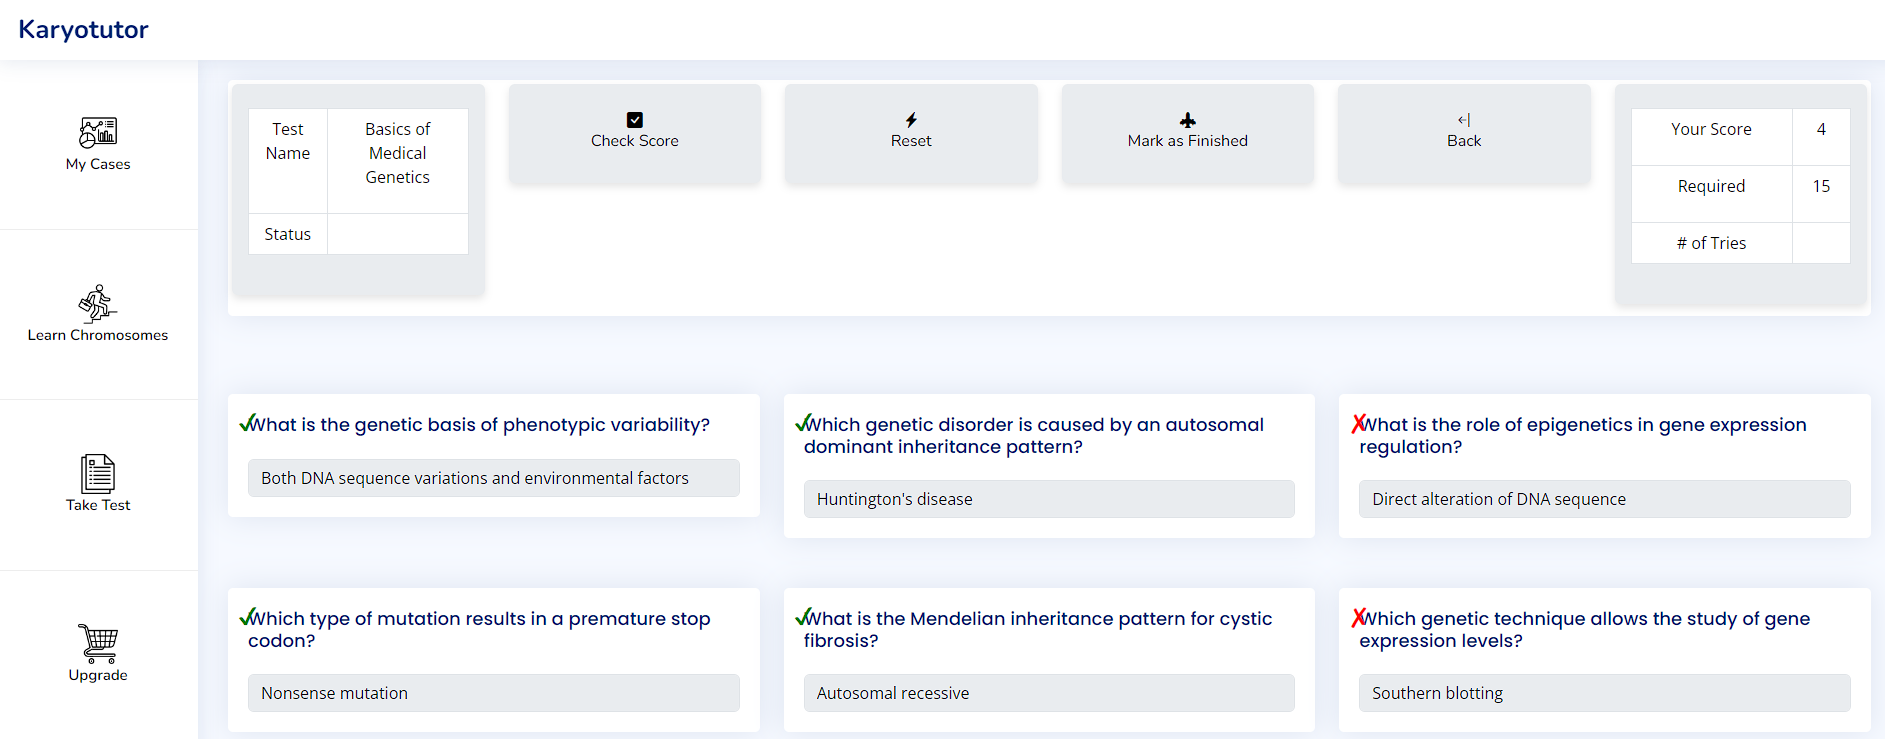Open the Huntington's disease answer dropdown
Viewport: 1885px width, 739px height.
[x=1049, y=499]
